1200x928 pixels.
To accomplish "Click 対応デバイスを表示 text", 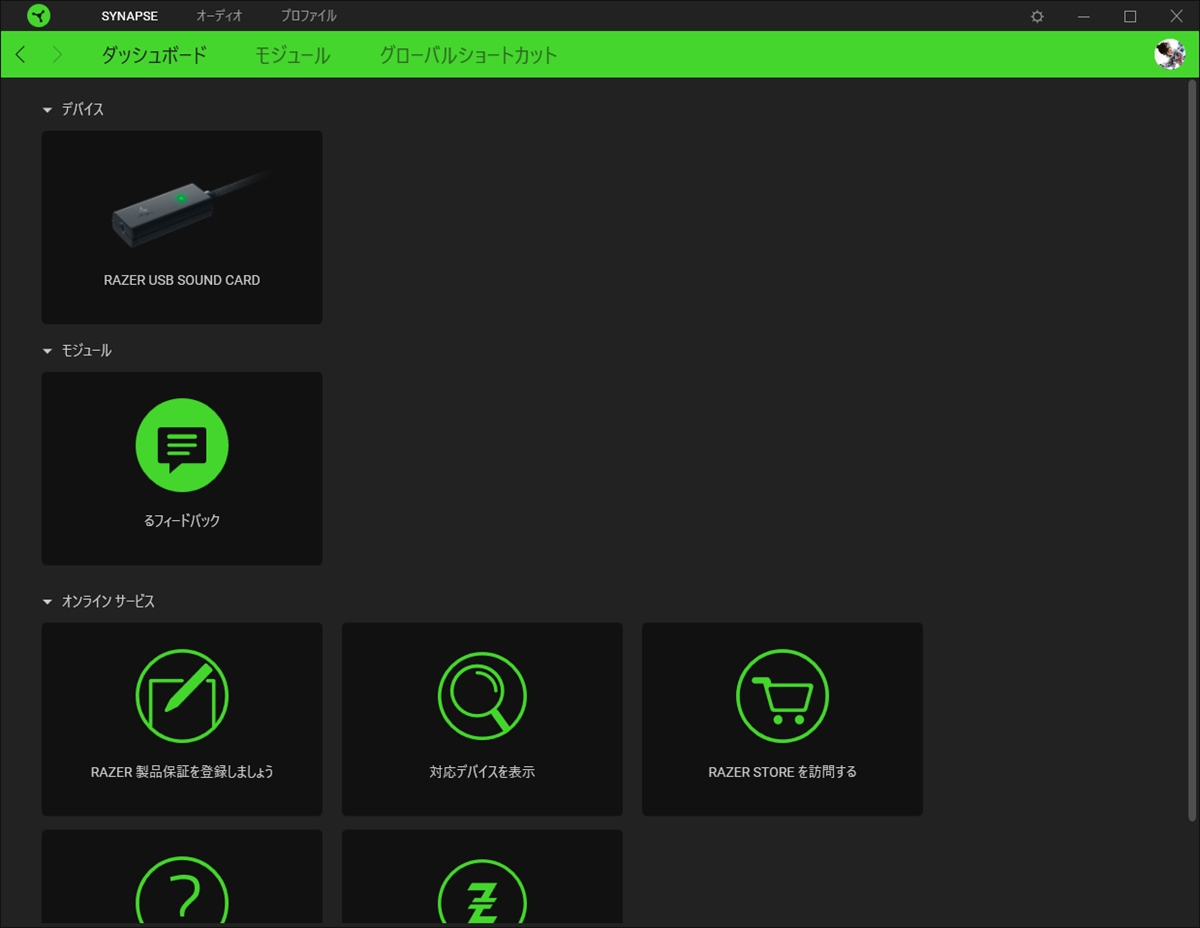I will tap(482, 772).
